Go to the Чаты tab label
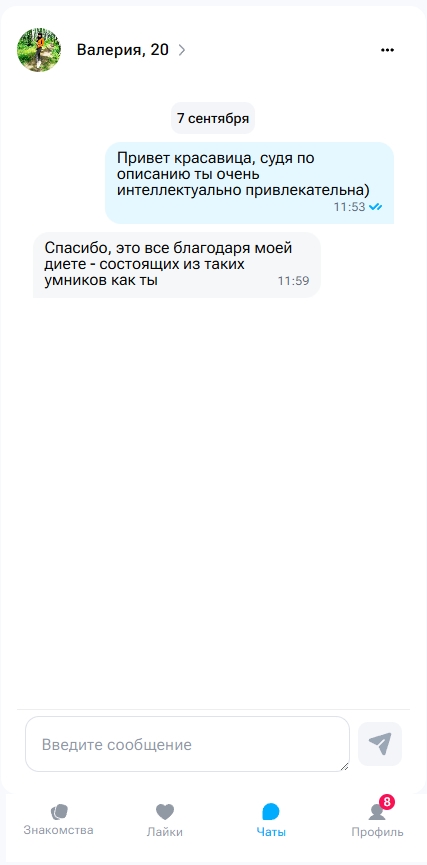Image resolution: width=427 pixels, height=865 pixels. click(271, 832)
